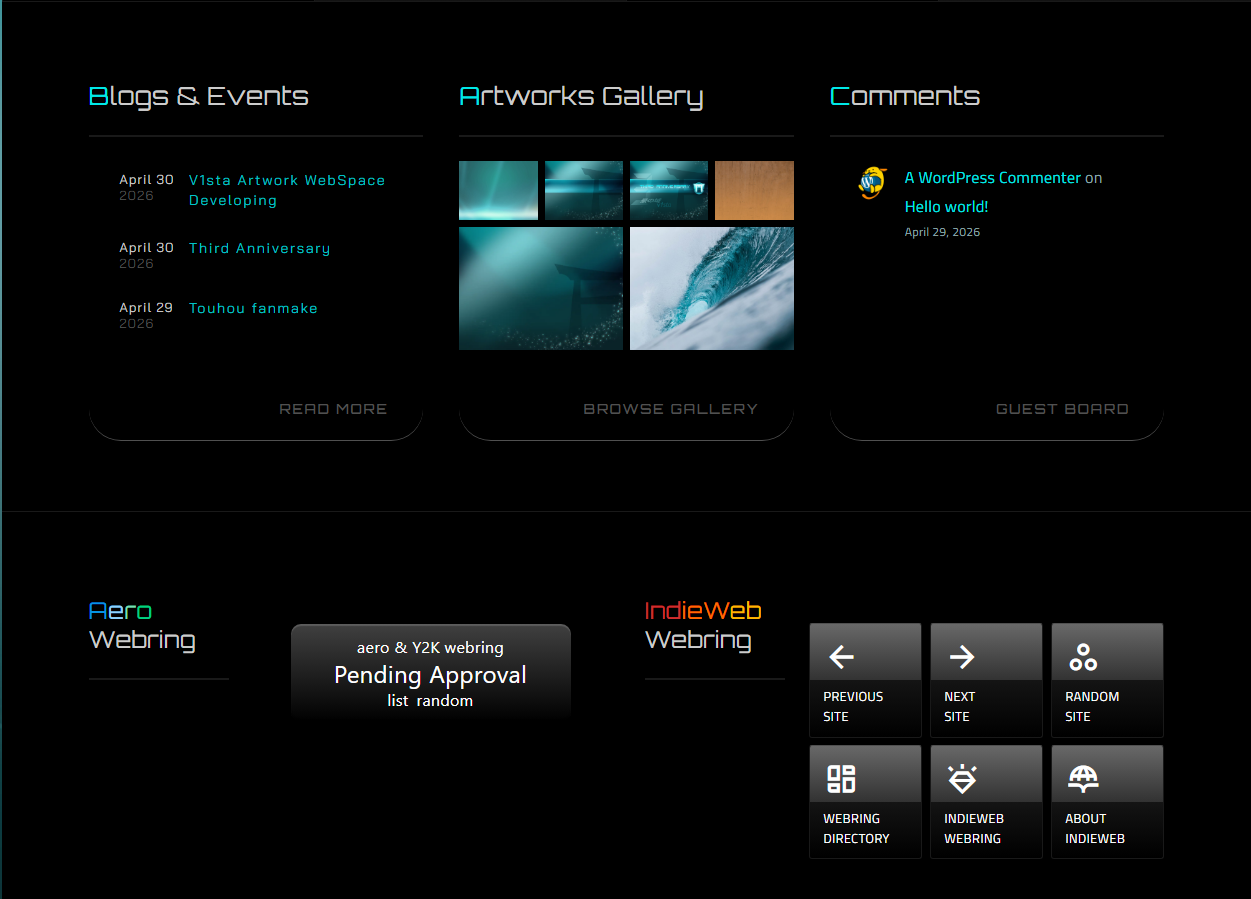This screenshot has height=899, width=1251.
Task: Open the first small teal light thumbnail
Action: pyautogui.click(x=498, y=190)
